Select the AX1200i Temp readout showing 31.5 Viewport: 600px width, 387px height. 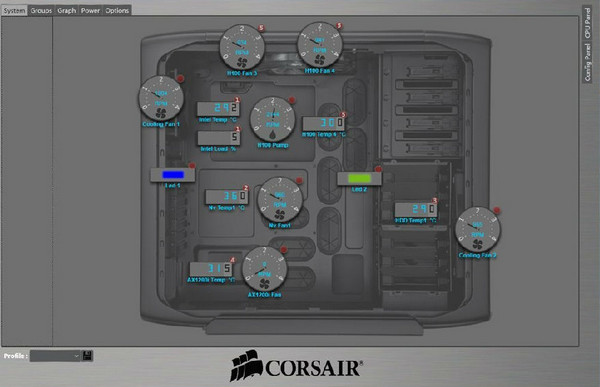(x=211, y=269)
